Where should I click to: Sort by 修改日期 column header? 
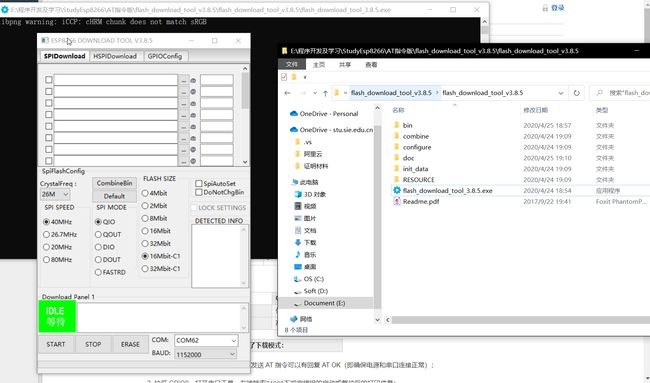pos(536,110)
